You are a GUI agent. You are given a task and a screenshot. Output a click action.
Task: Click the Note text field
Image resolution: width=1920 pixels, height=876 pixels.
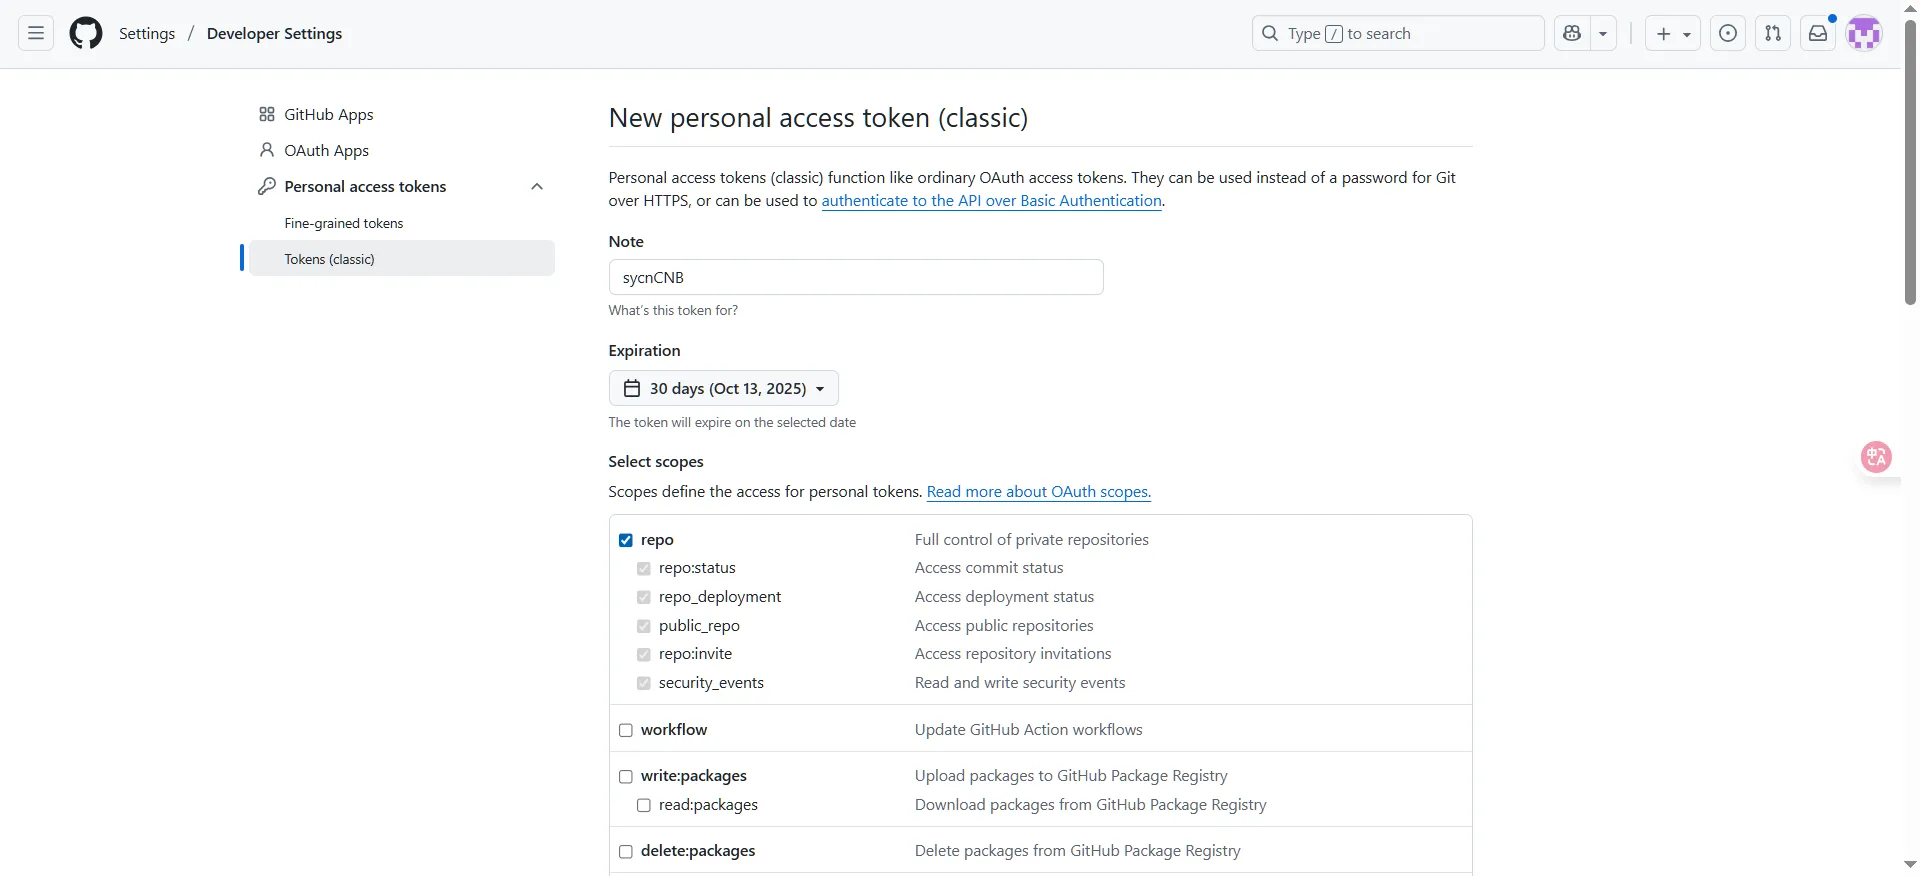coord(855,277)
